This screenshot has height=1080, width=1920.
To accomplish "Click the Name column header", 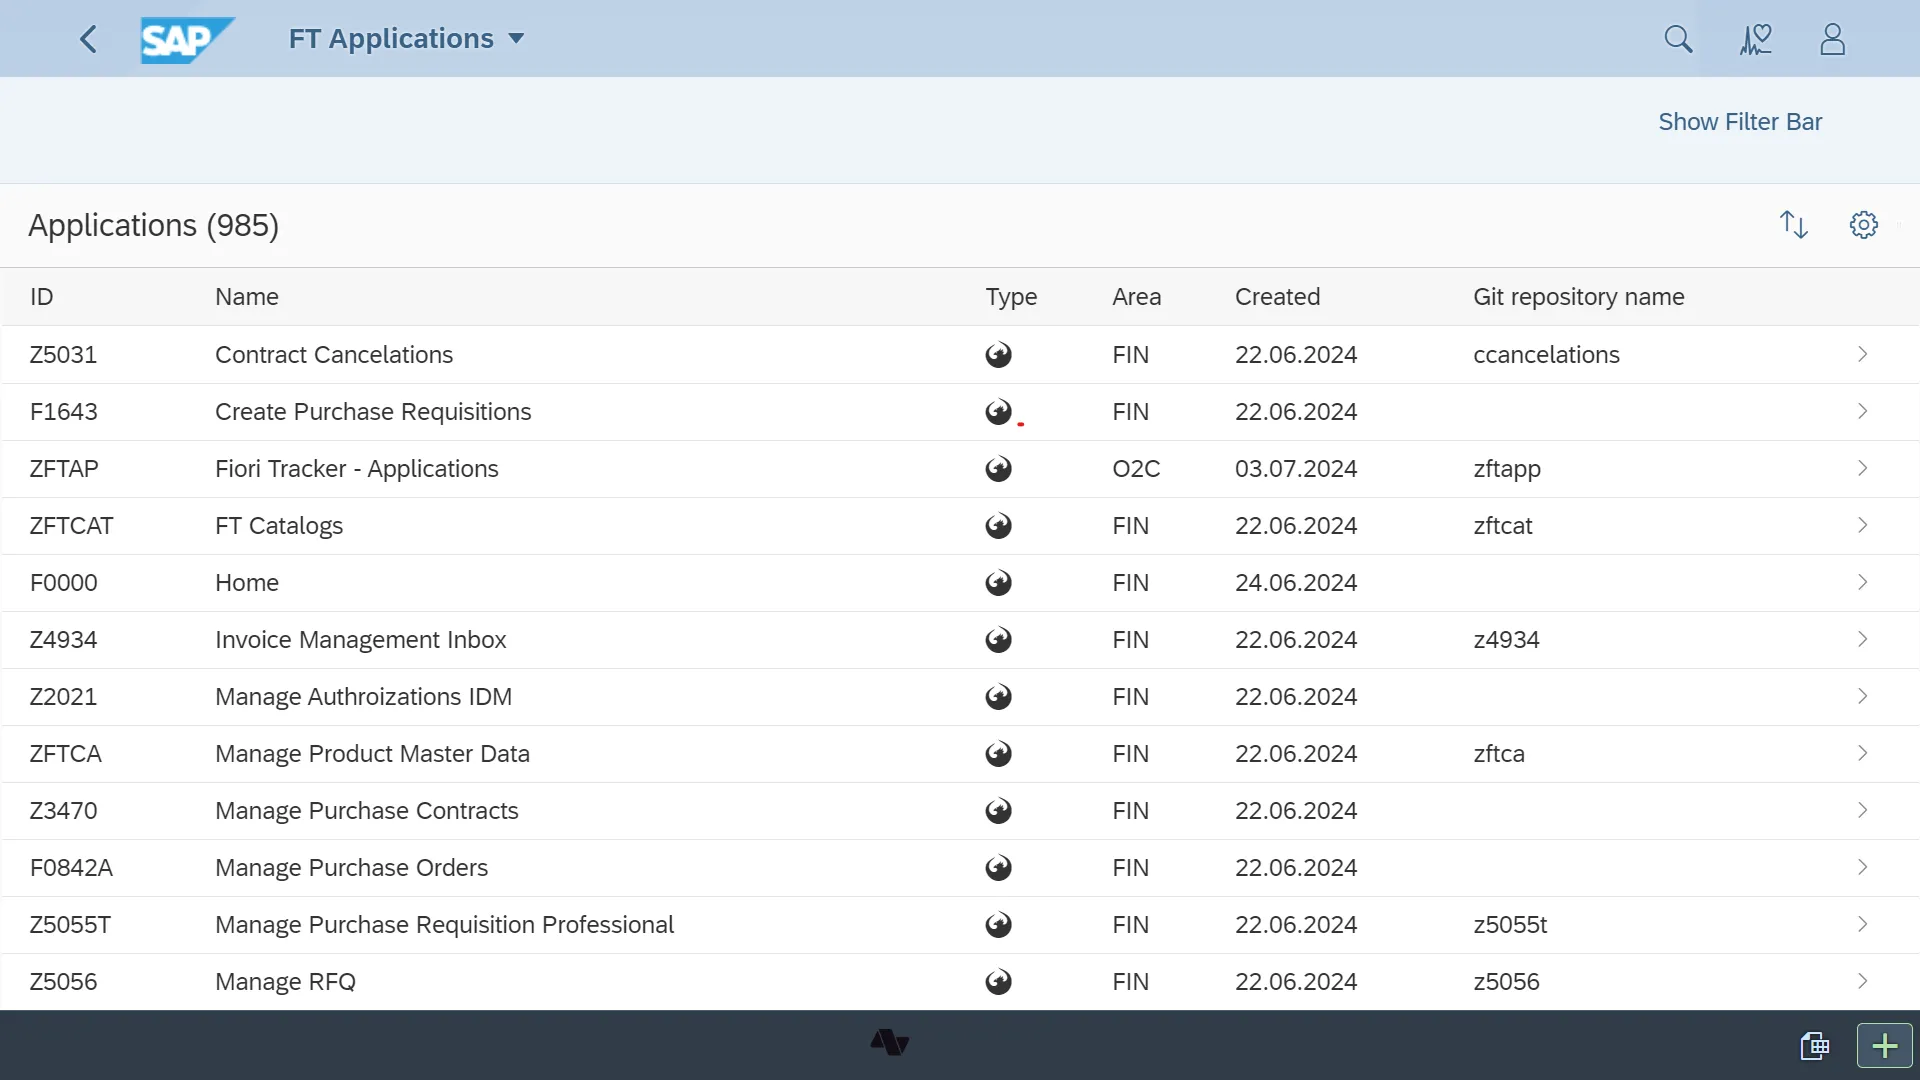I will click(247, 297).
